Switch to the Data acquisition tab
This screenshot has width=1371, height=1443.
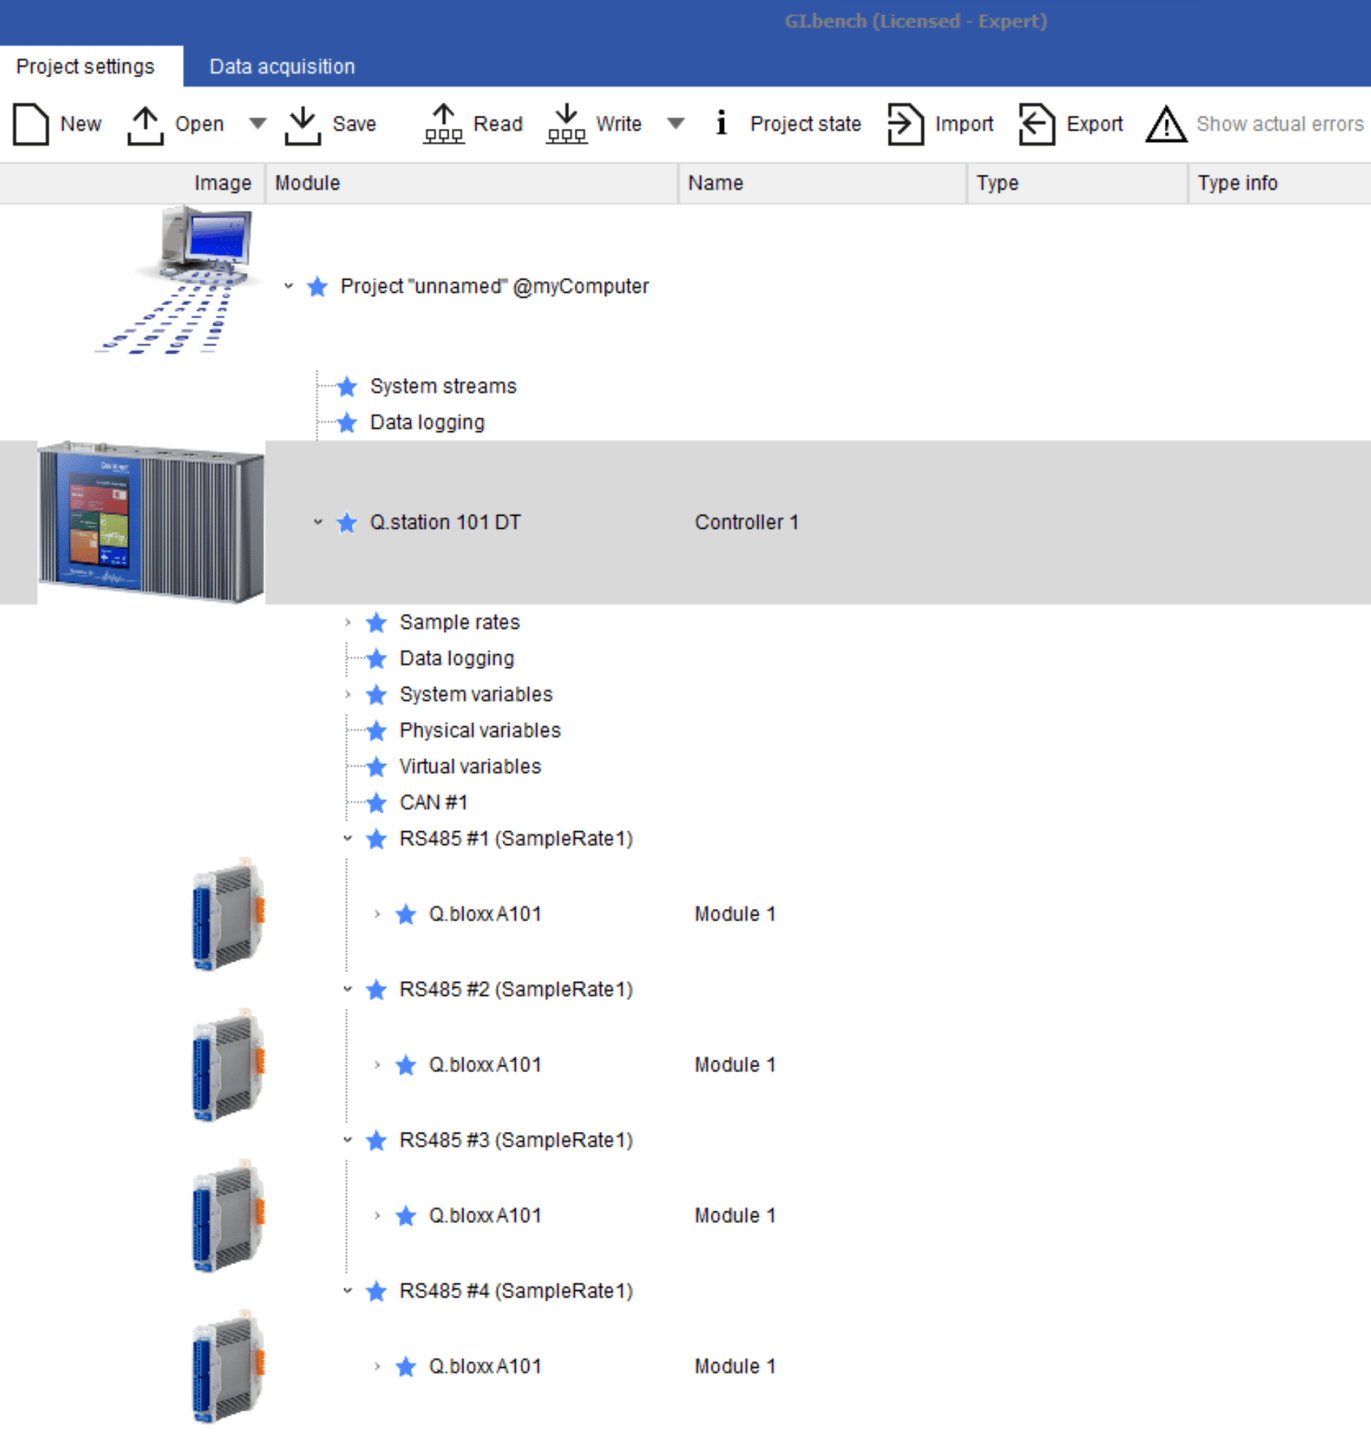[282, 66]
